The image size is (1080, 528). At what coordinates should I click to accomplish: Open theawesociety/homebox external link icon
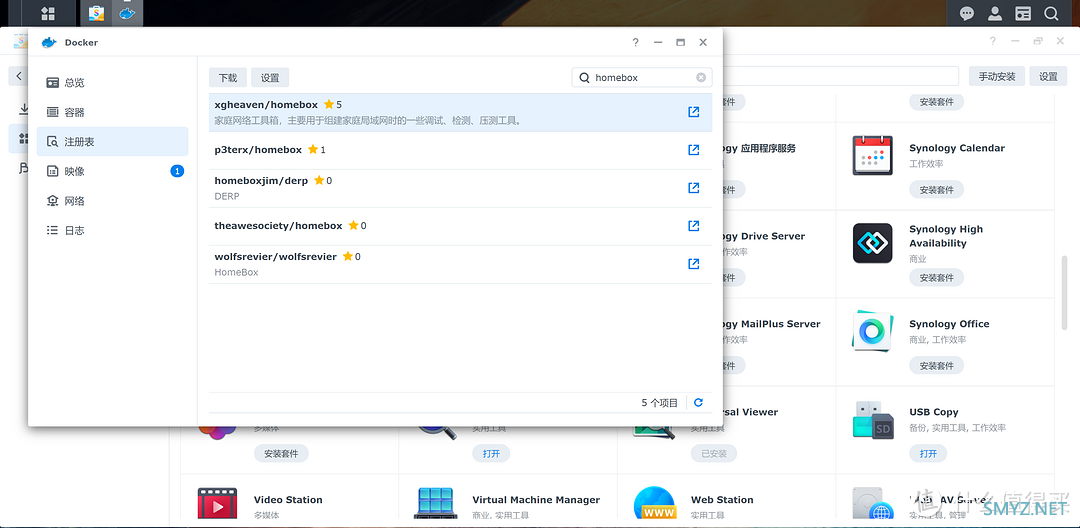[694, 225]
